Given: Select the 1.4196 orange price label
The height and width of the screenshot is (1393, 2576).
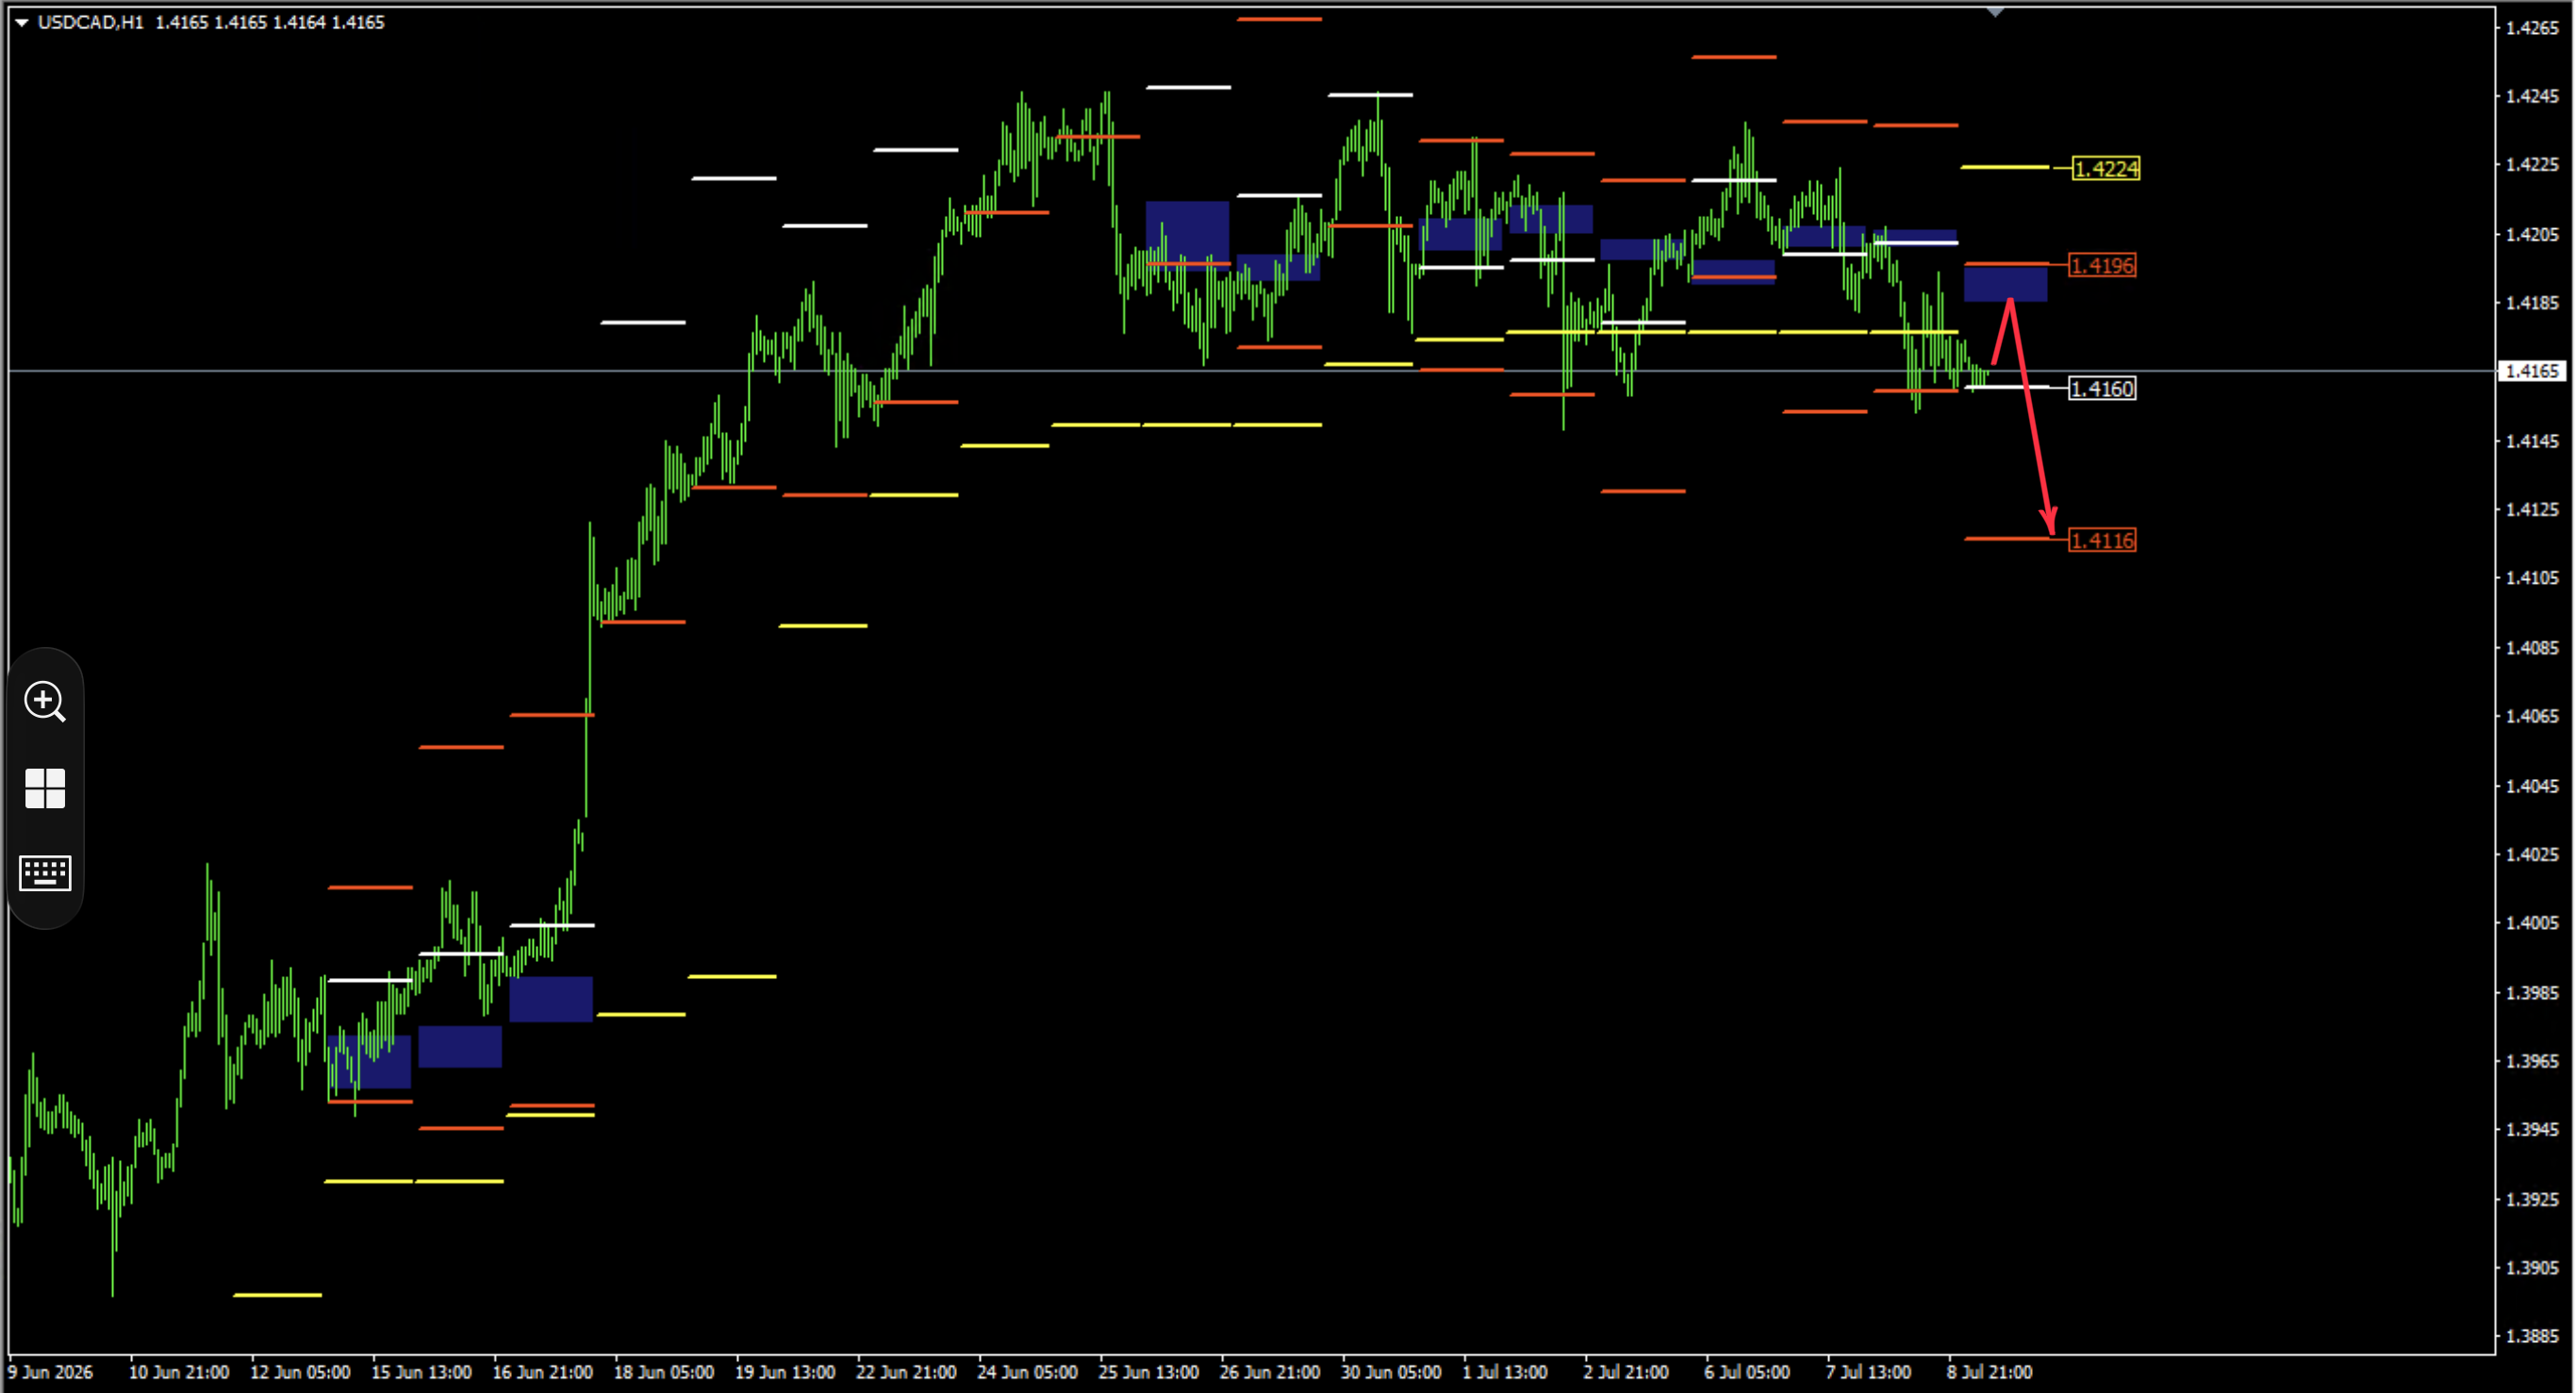Looking at the screenshot, I should point(2102,265).
